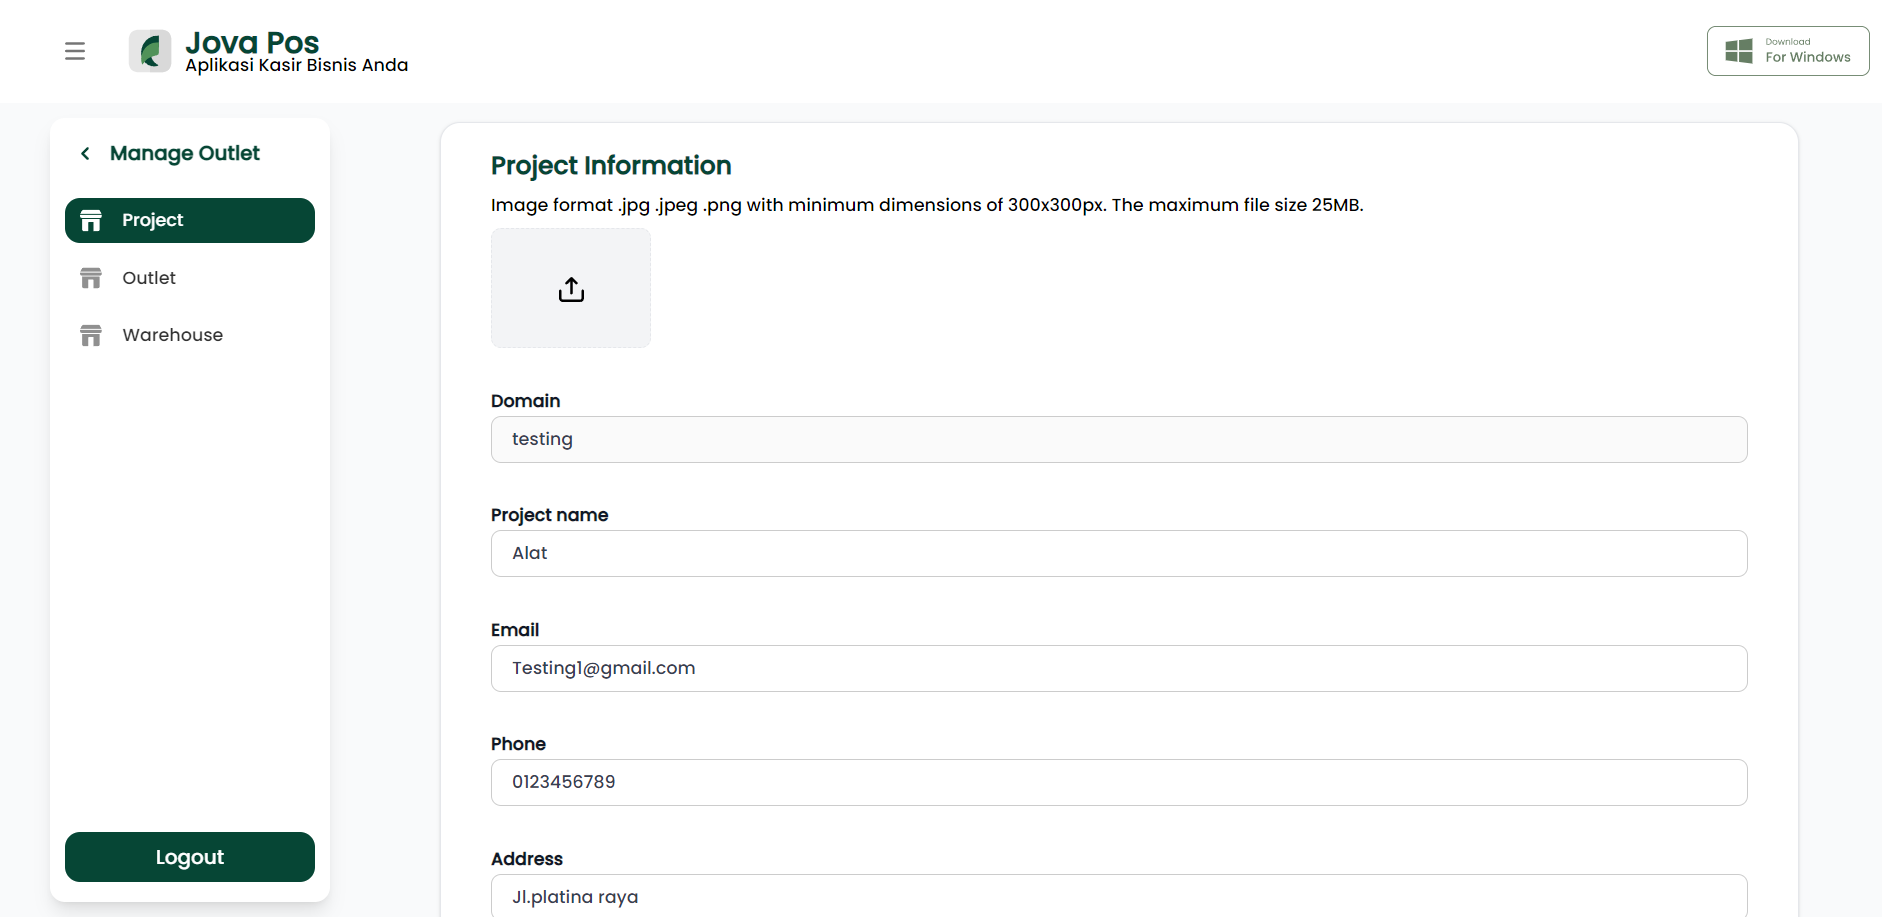Go back with Manage Outlet chevron
Viewport: 1882px width, 917px height.
85,153
